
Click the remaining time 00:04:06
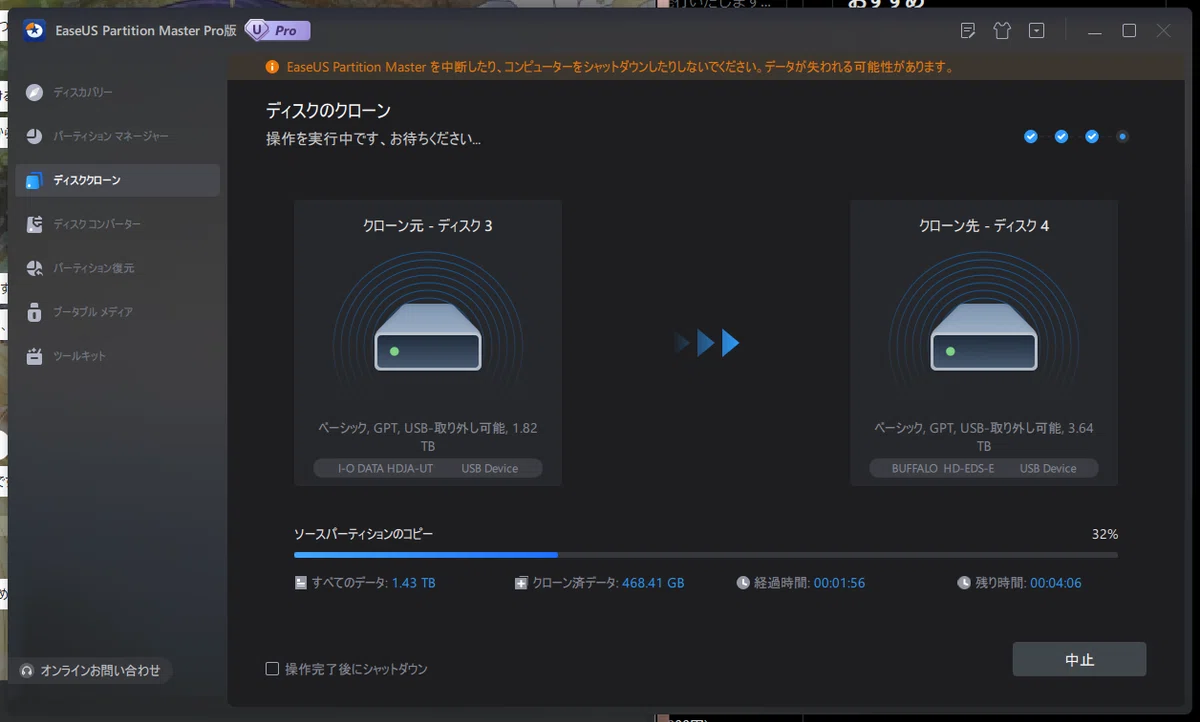click(x=1056, y=583)
